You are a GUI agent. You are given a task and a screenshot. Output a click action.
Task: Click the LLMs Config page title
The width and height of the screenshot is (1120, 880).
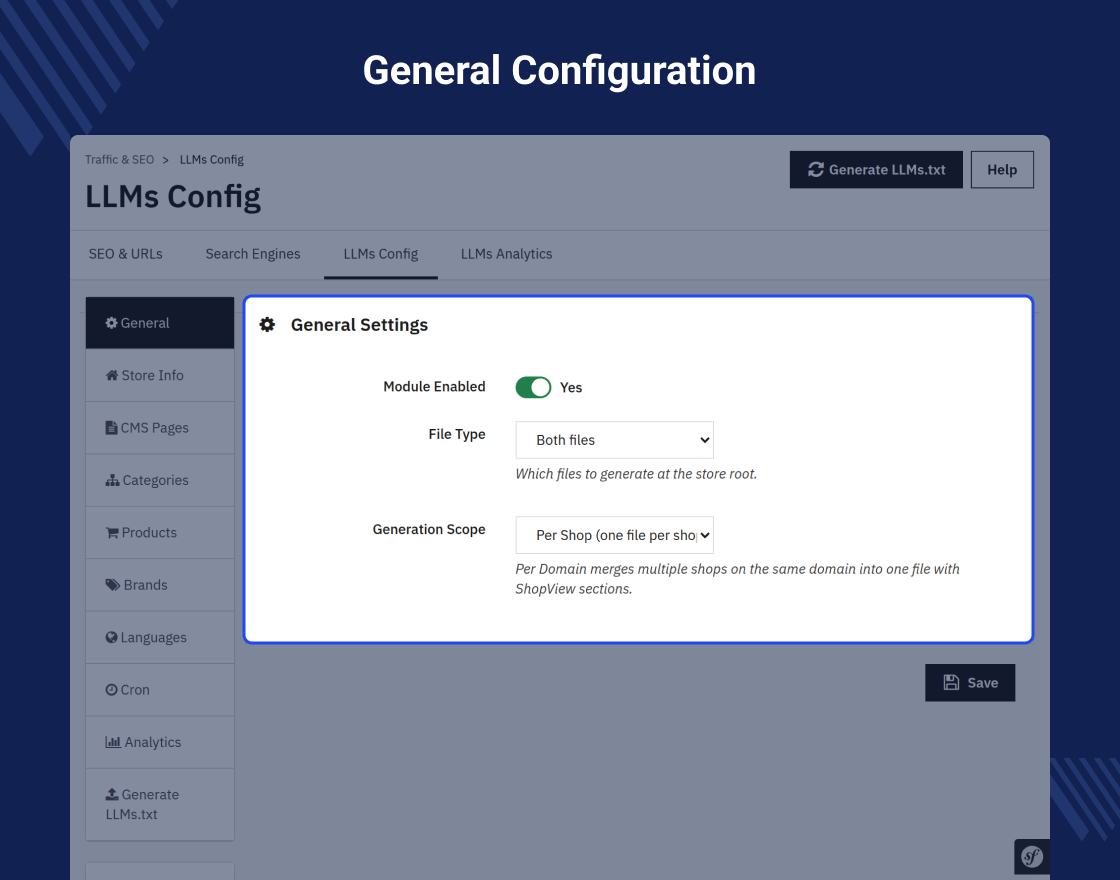pos(173,196)
